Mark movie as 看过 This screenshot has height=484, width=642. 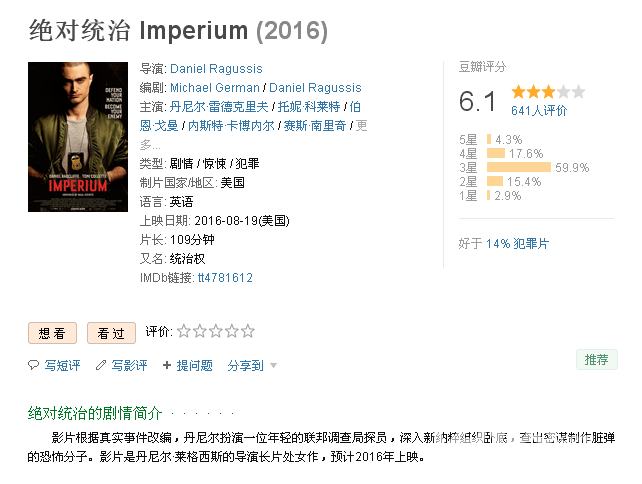(x=111, y=333)
